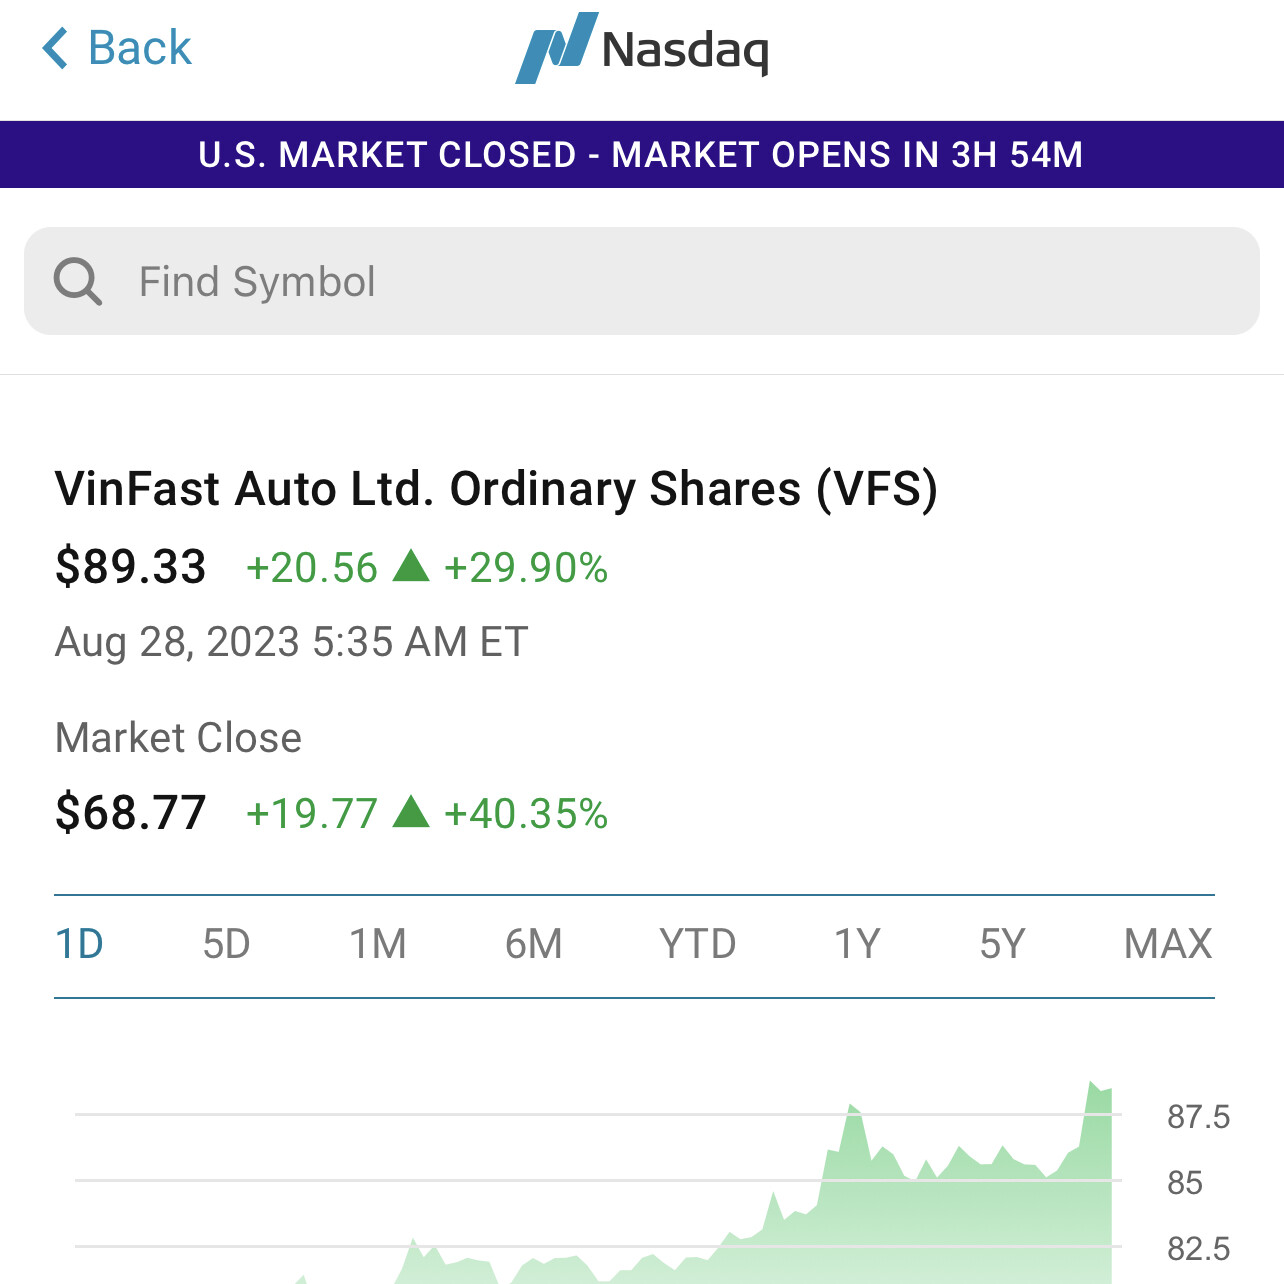Open the 1Y chart range
This screenshot has height=1284, width=1284.
tap(857, 944)
